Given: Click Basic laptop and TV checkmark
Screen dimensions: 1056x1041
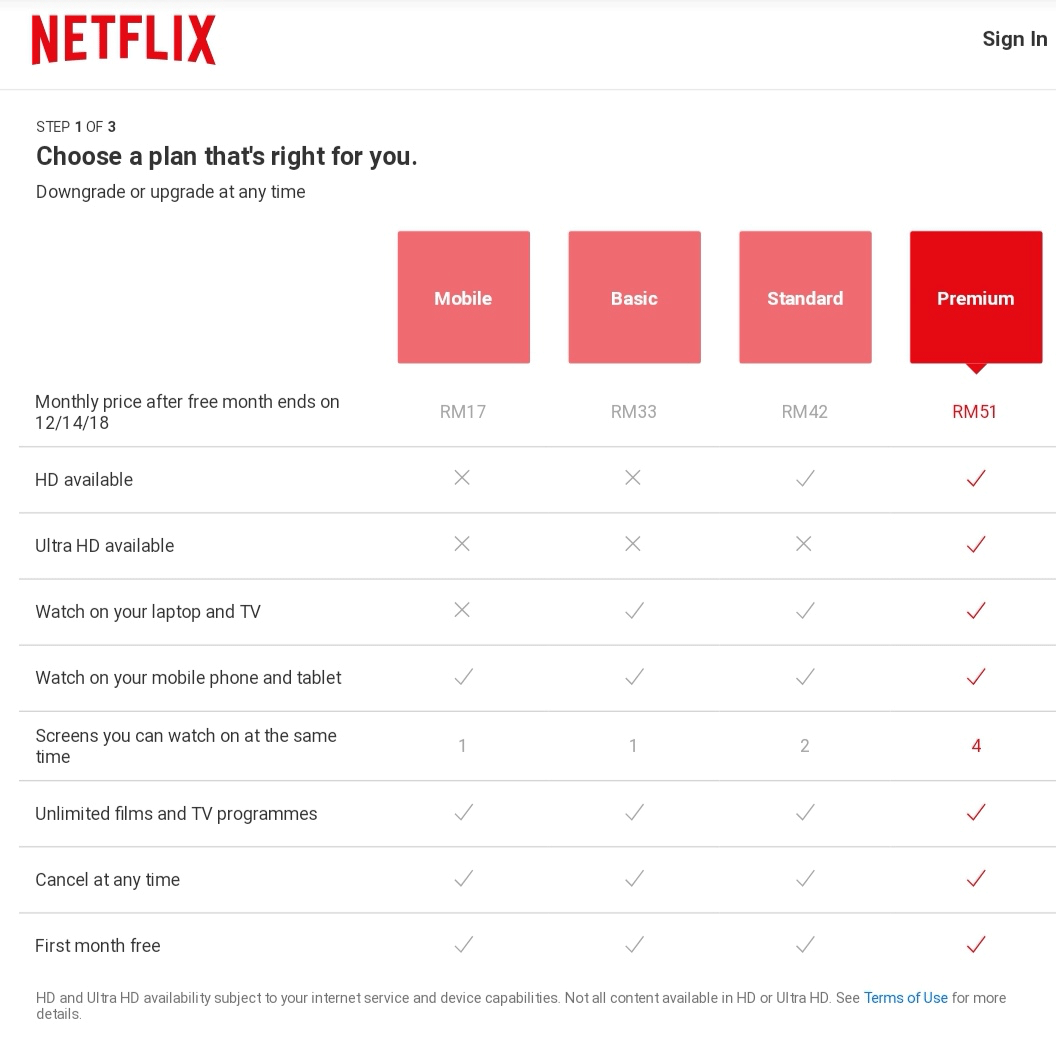Looking at the screenshot, I should (x=634, y=611).
